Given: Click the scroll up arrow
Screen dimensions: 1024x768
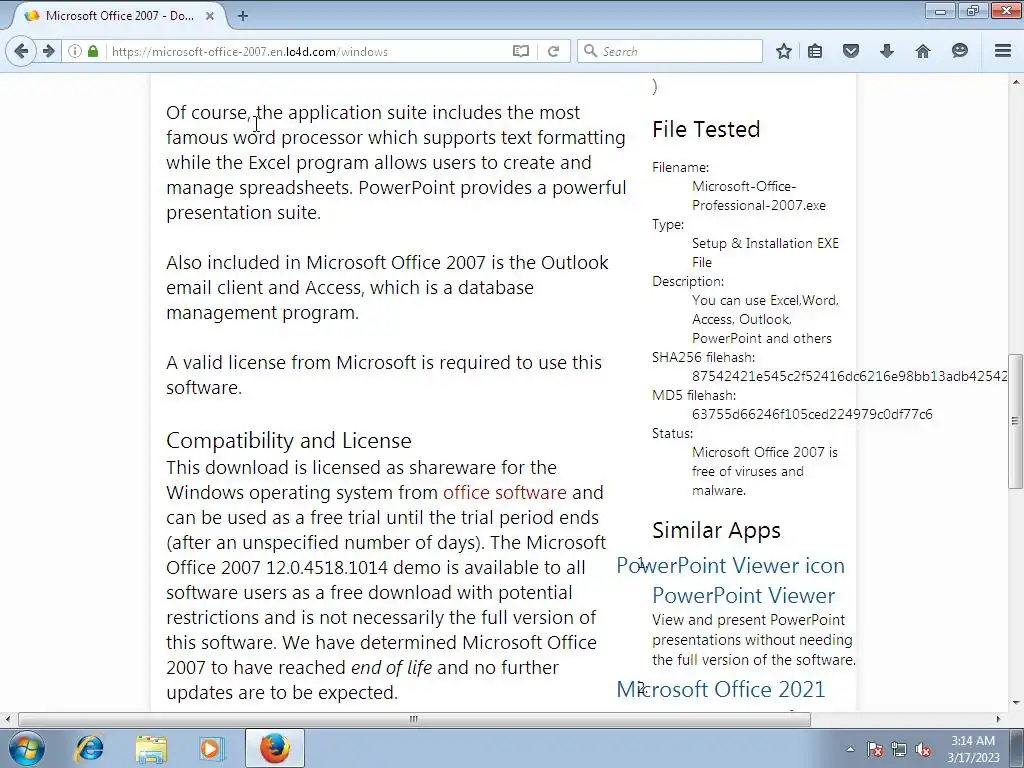Looking at the screenshot, I should click(x=1016, y=82).
